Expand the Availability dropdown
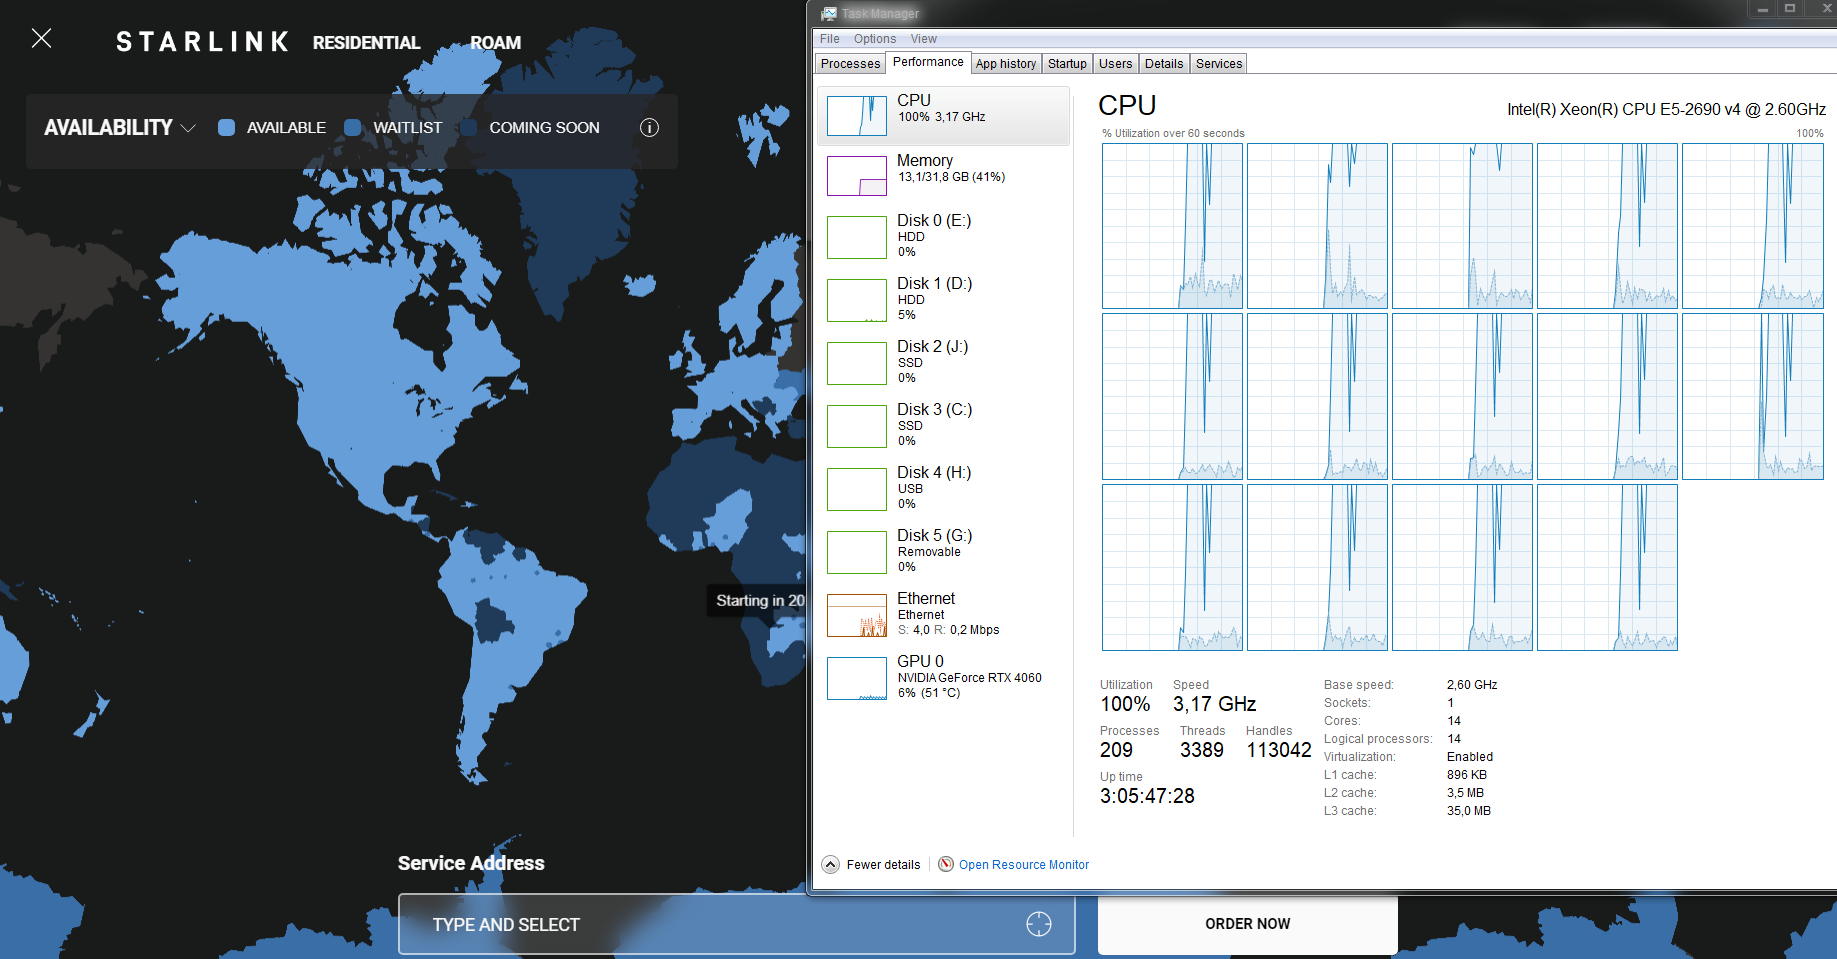This screenshot has width=1837, height=959. (119, 128)
